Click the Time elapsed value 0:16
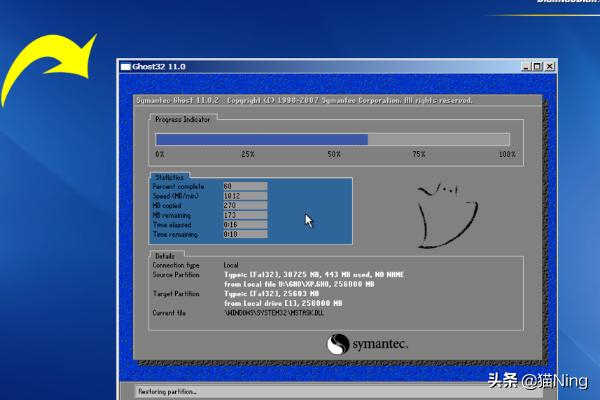 point(245,225)
